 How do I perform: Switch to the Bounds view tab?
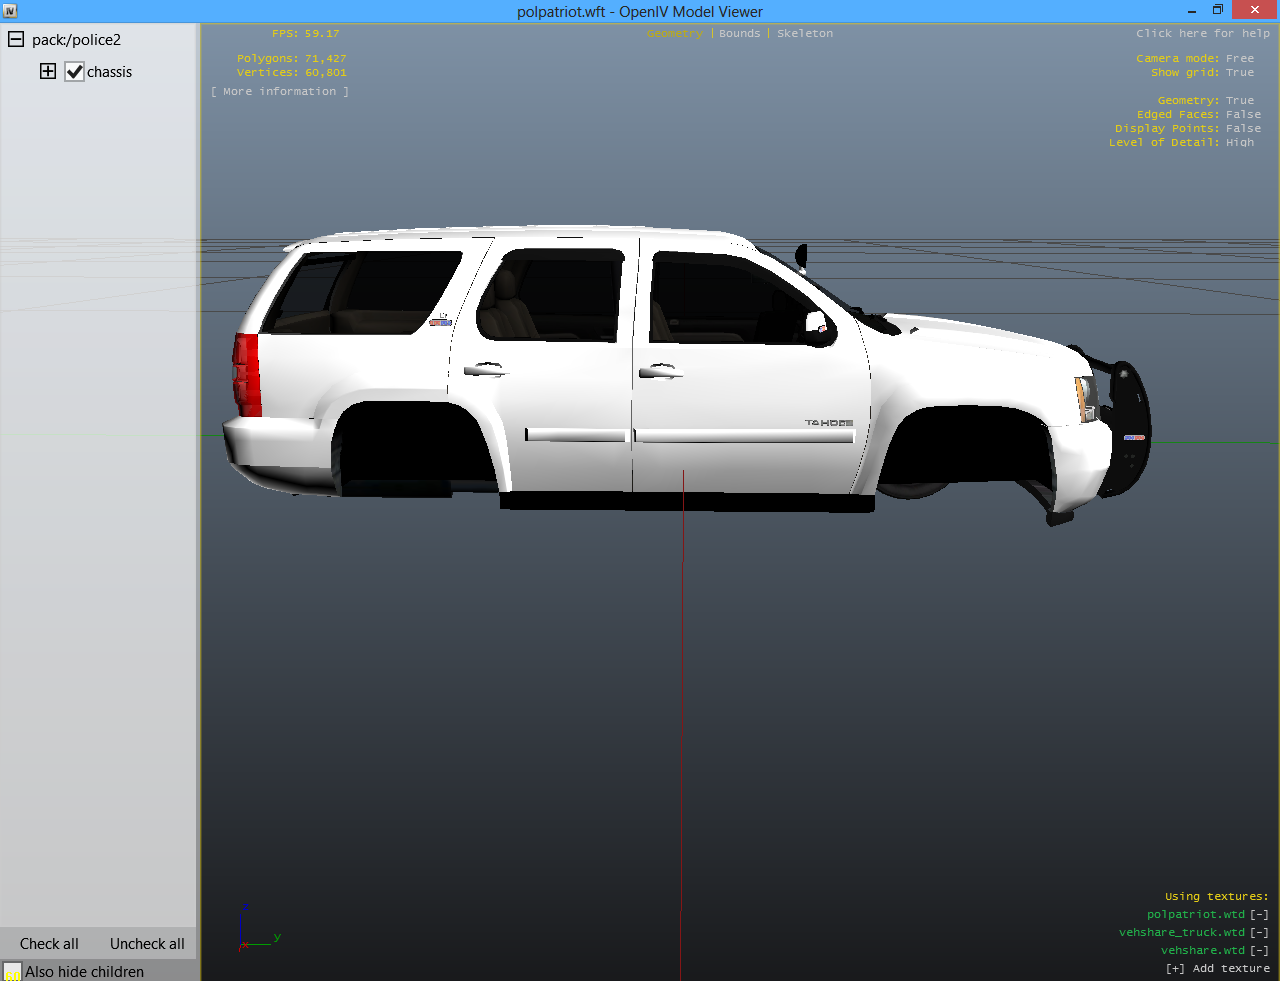click(x=739, y=34)
